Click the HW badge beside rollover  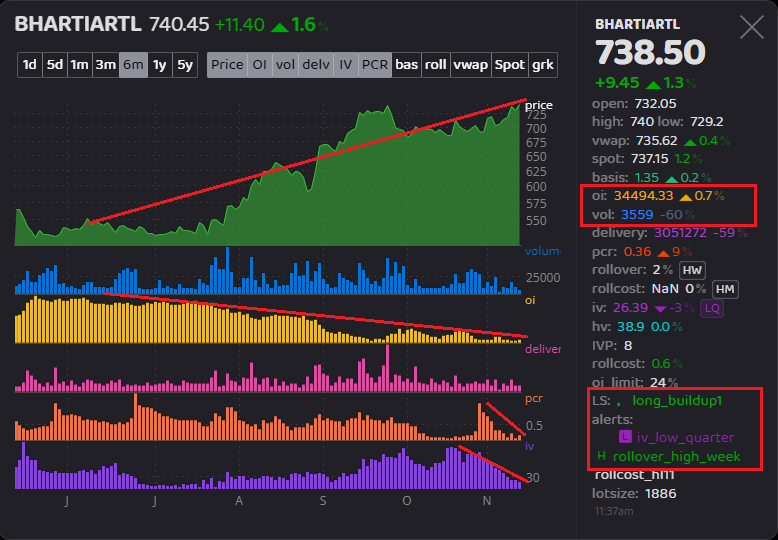[x=692, y=270]
